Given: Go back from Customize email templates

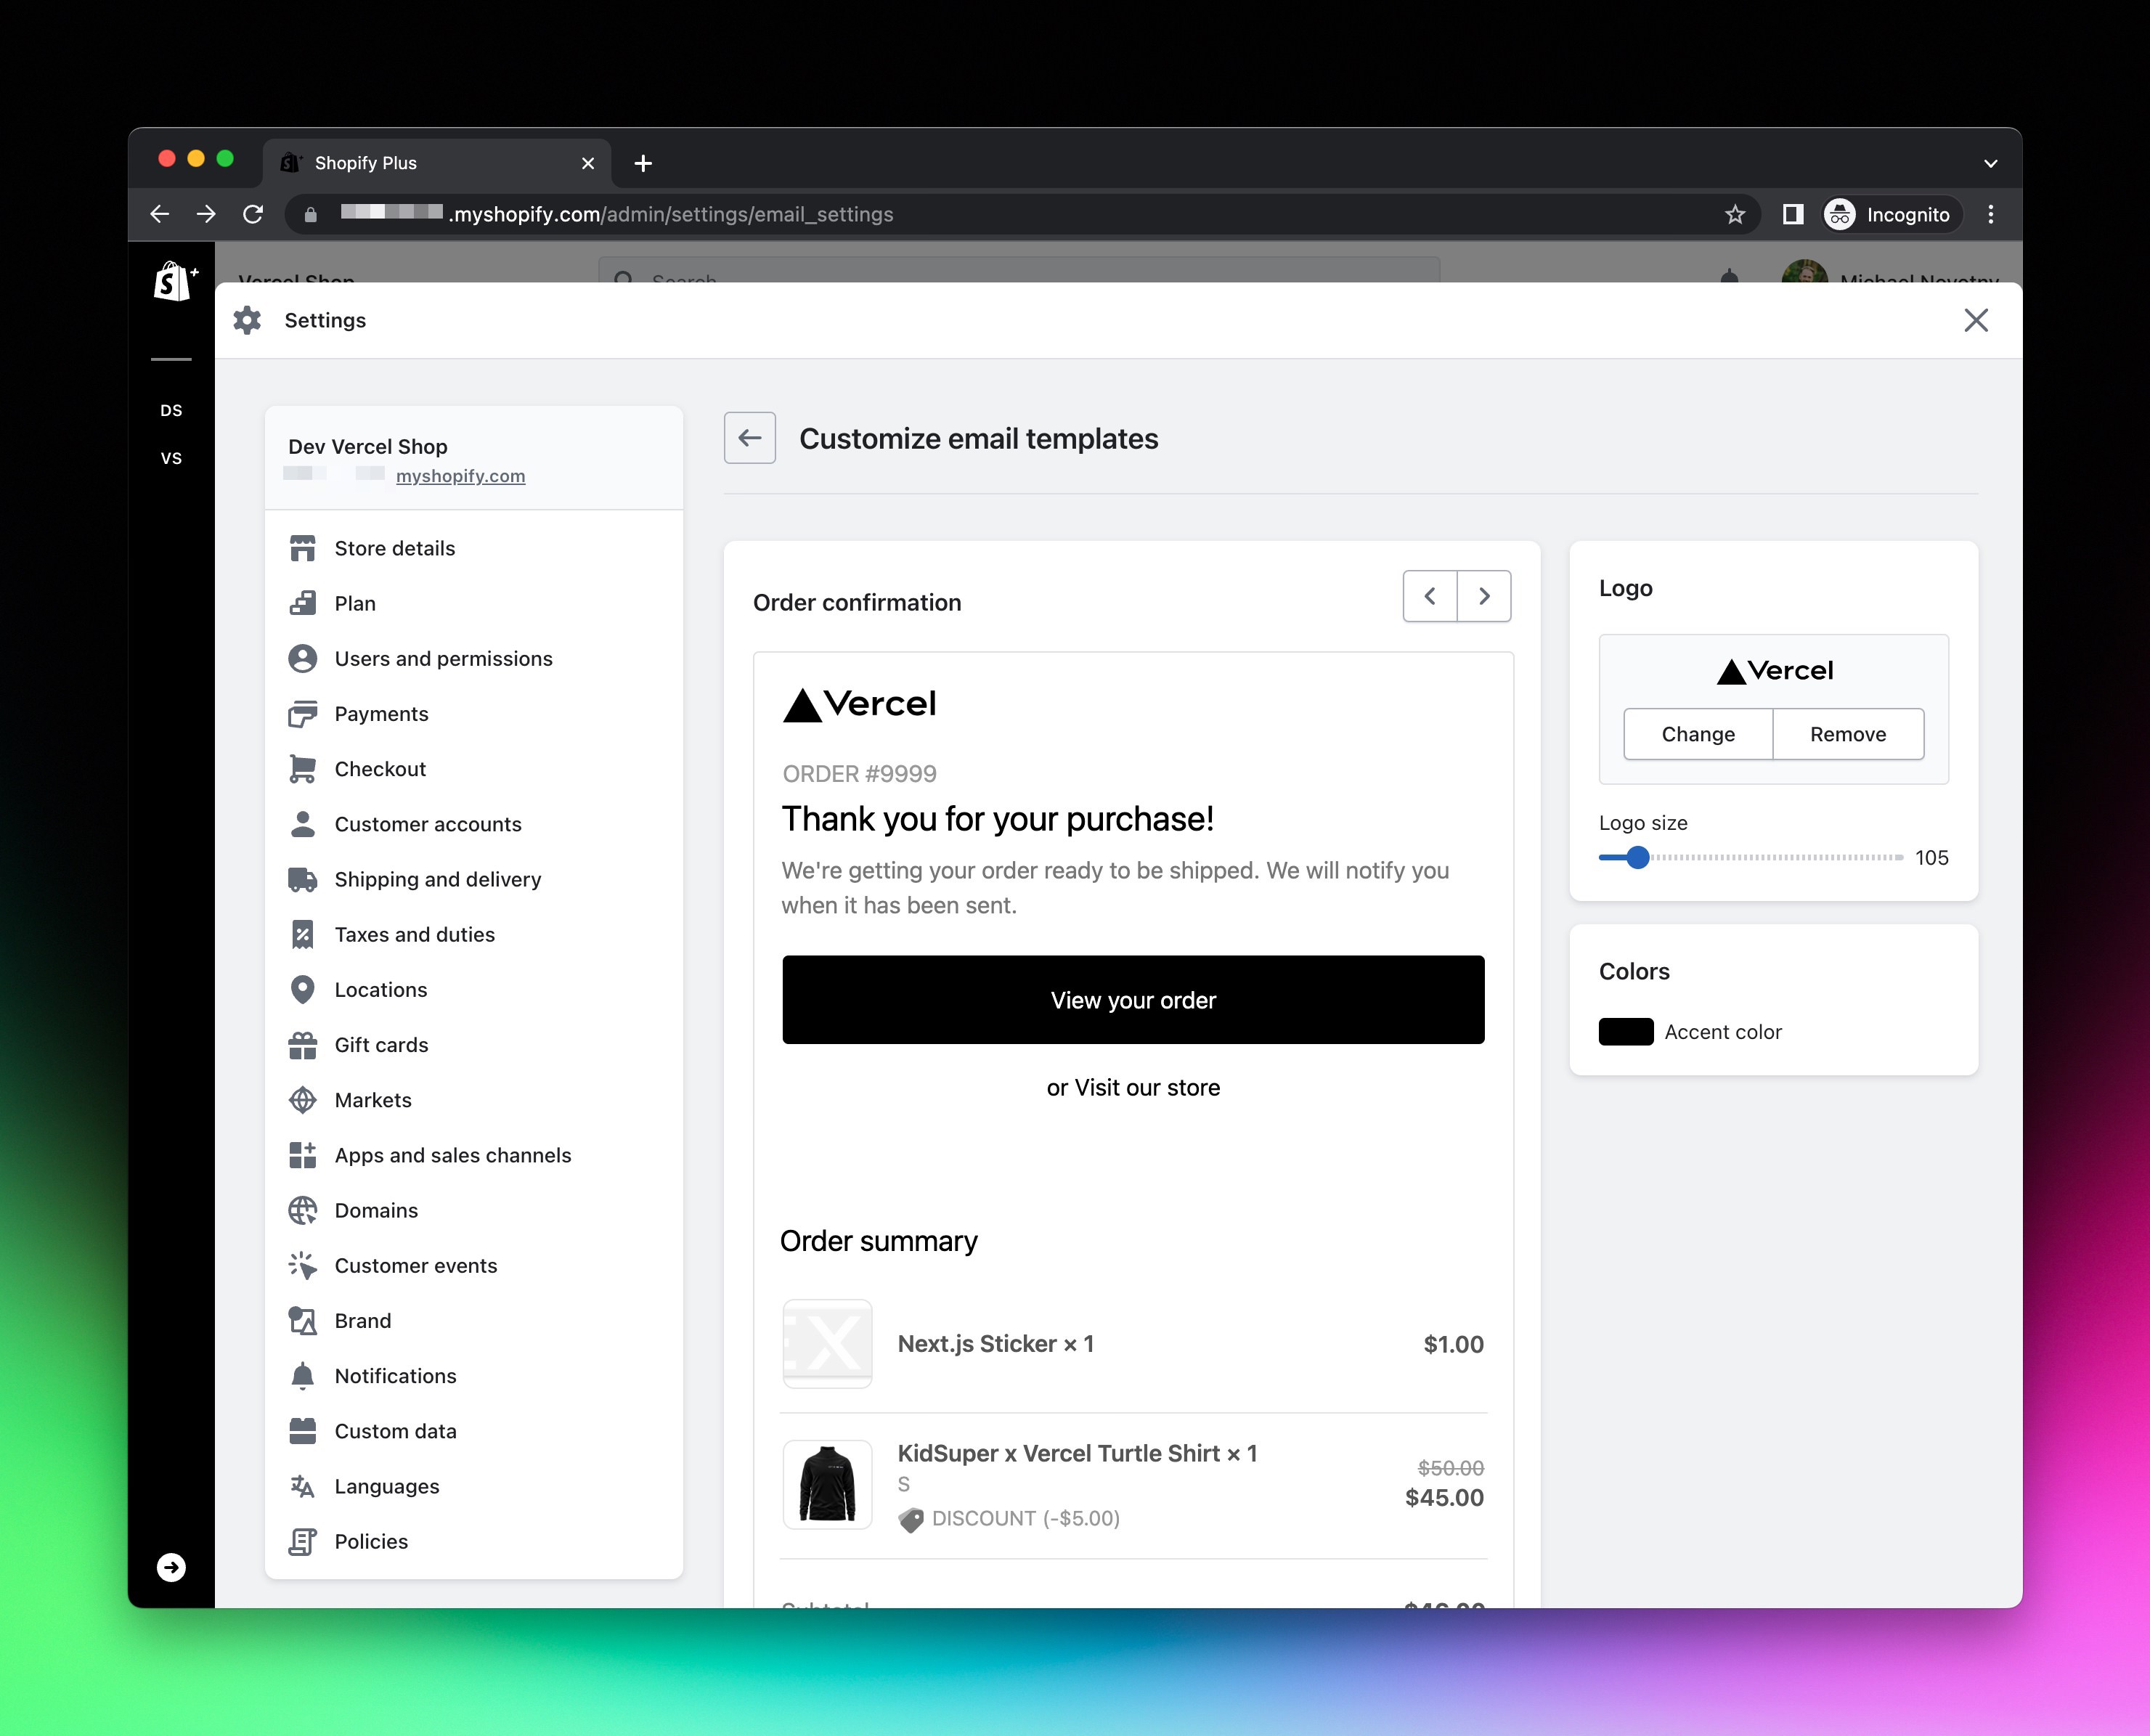Looking at the screenshot, I should click(749, 437).
